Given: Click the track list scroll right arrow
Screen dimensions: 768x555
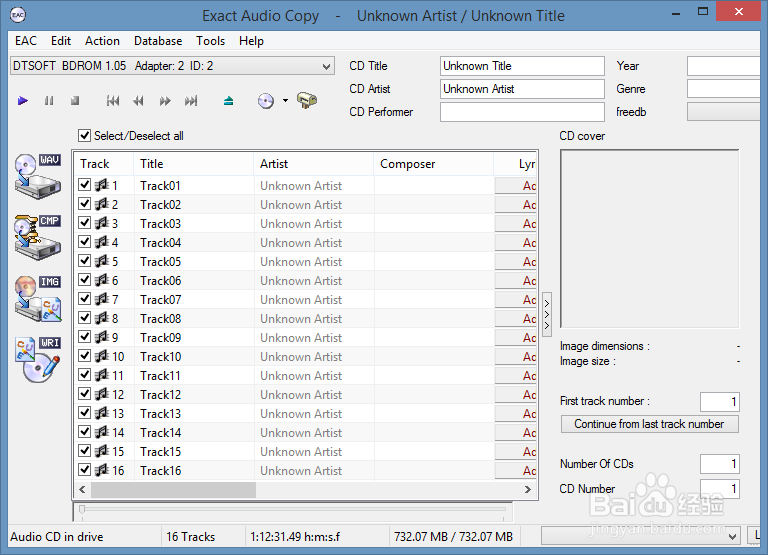Looking at the screenshot, I should [528, 489].
